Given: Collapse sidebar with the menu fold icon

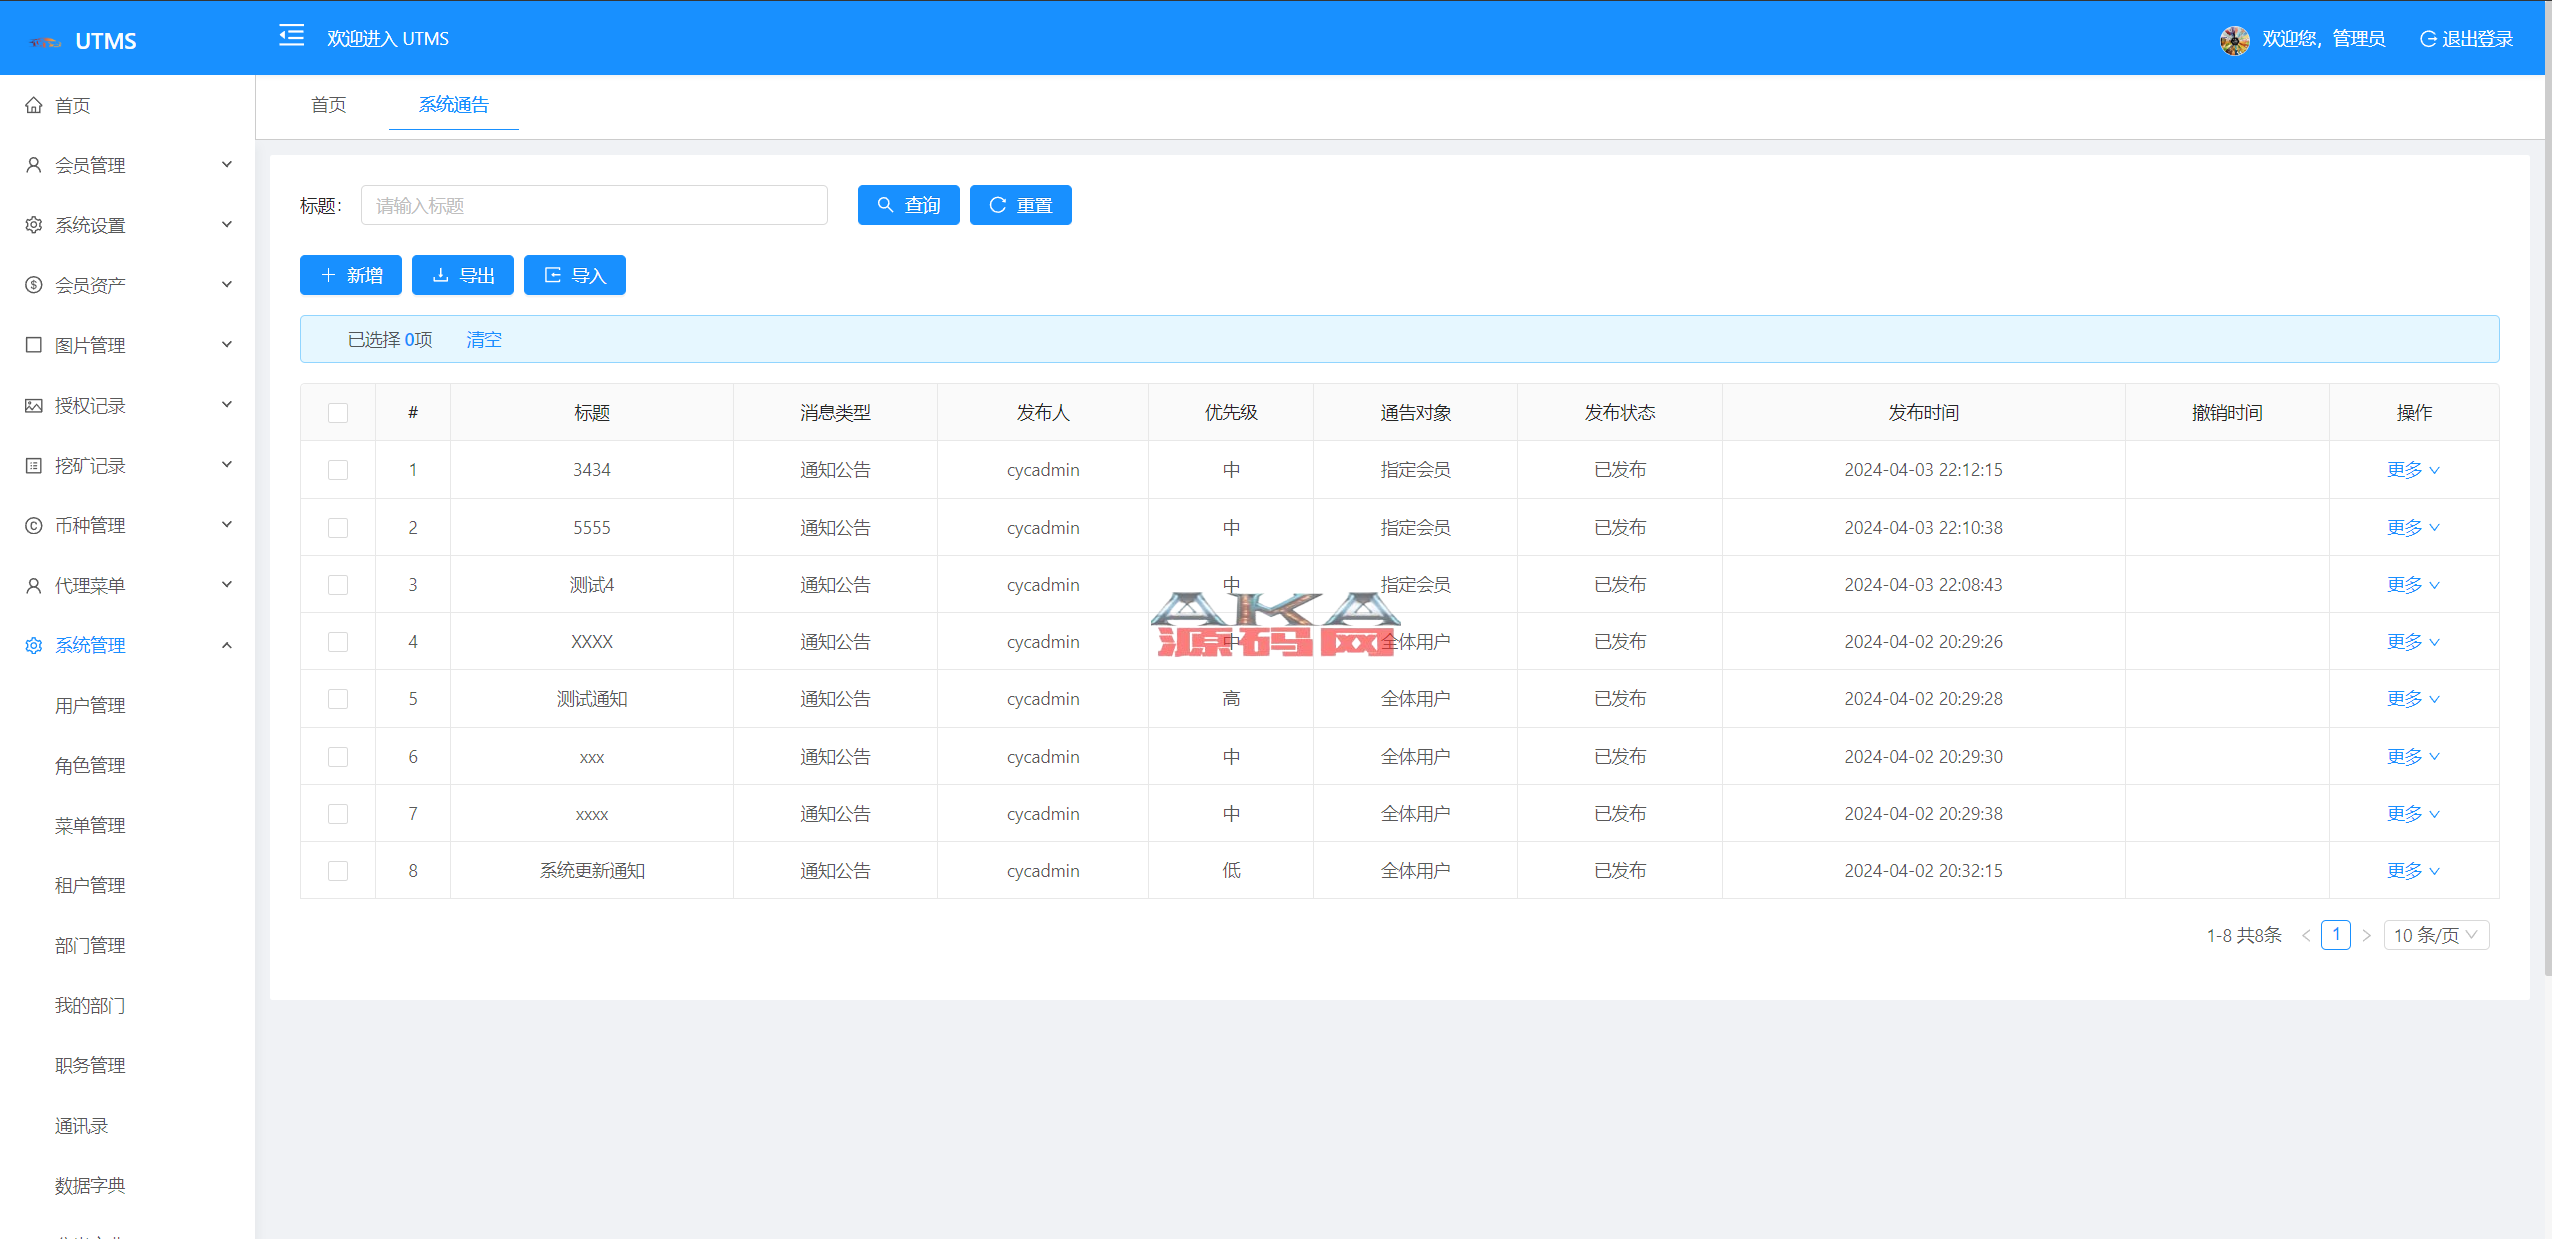Looking at the screenshot, I should pos(291,36).
